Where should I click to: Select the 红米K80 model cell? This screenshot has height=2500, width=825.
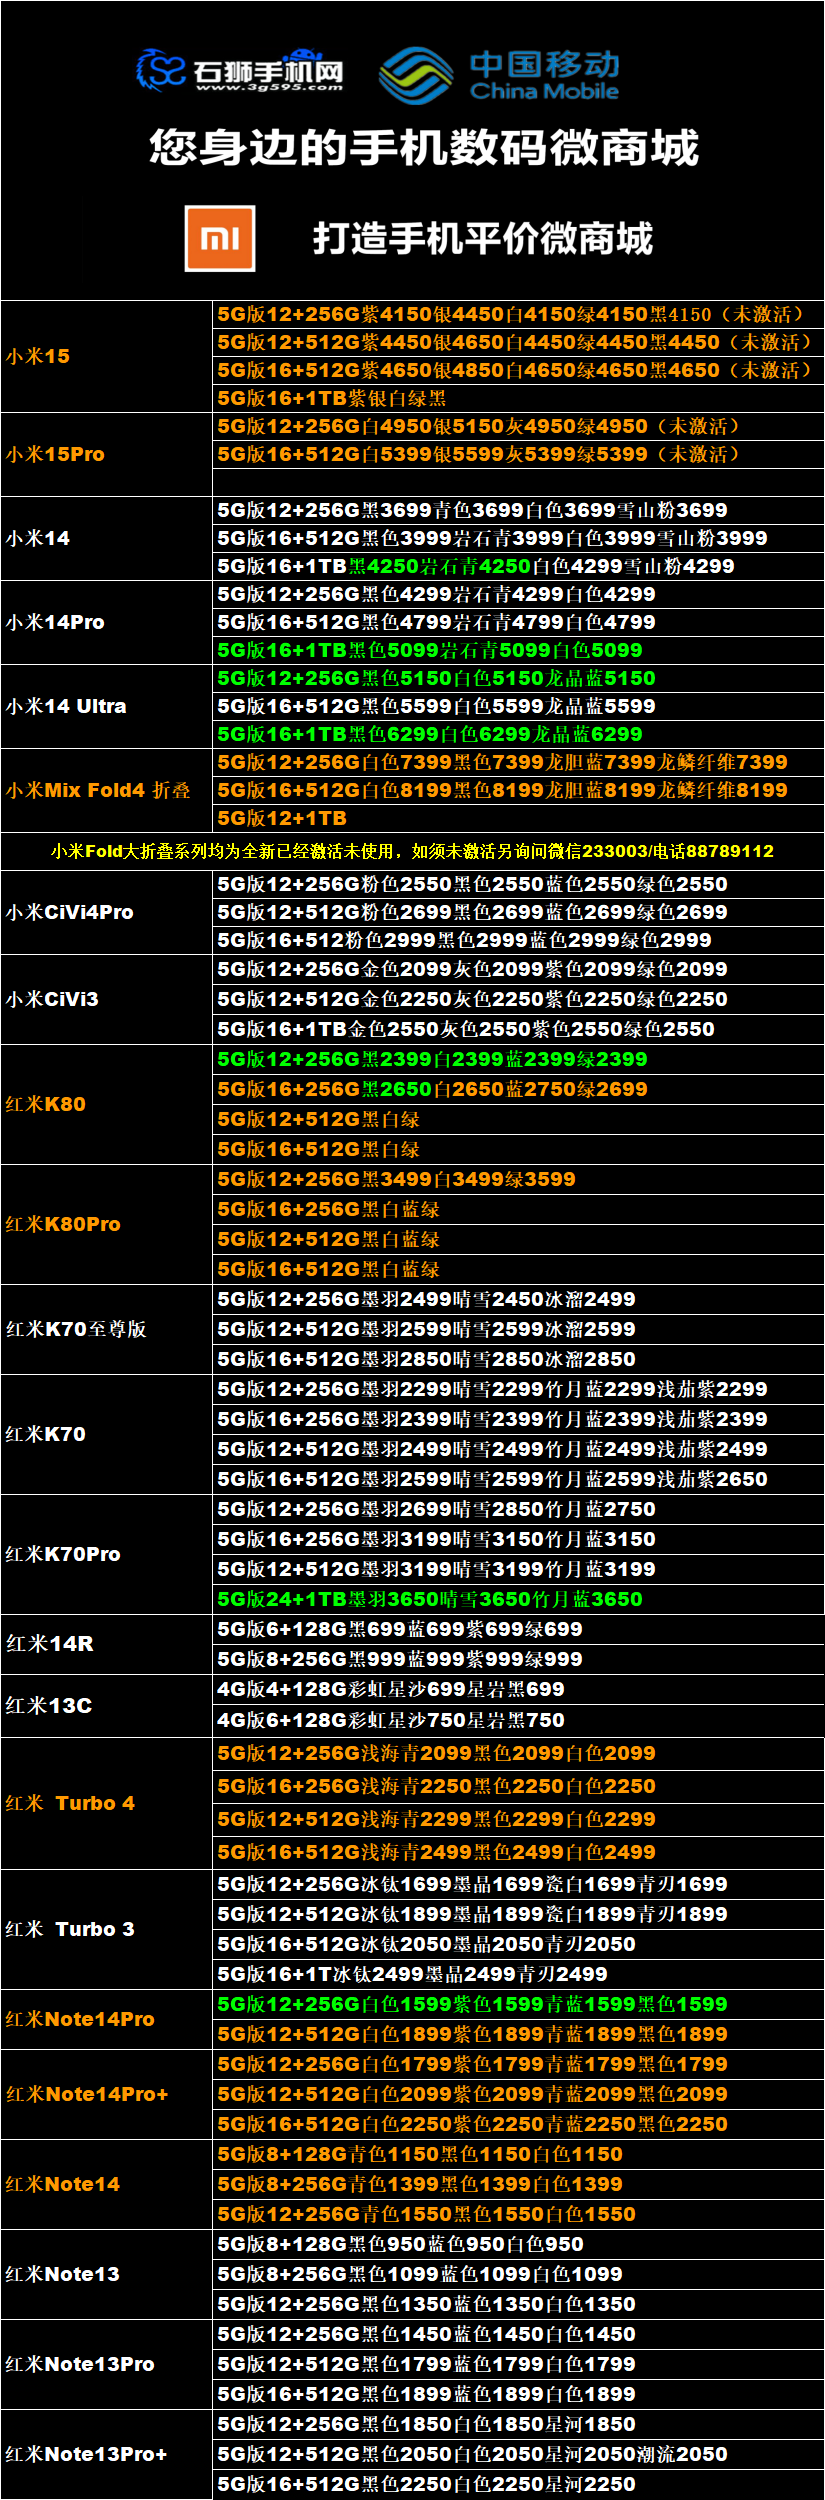(x=107, y=1104)
